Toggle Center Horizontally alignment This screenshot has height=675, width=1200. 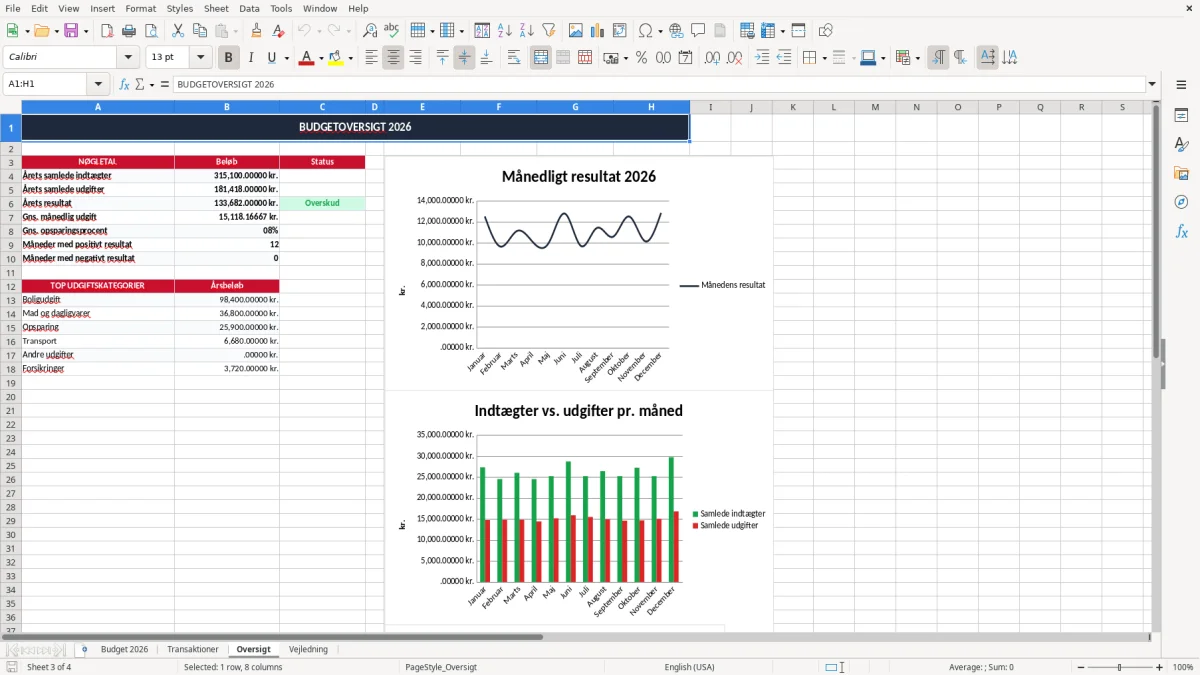(x=393, y=58)
